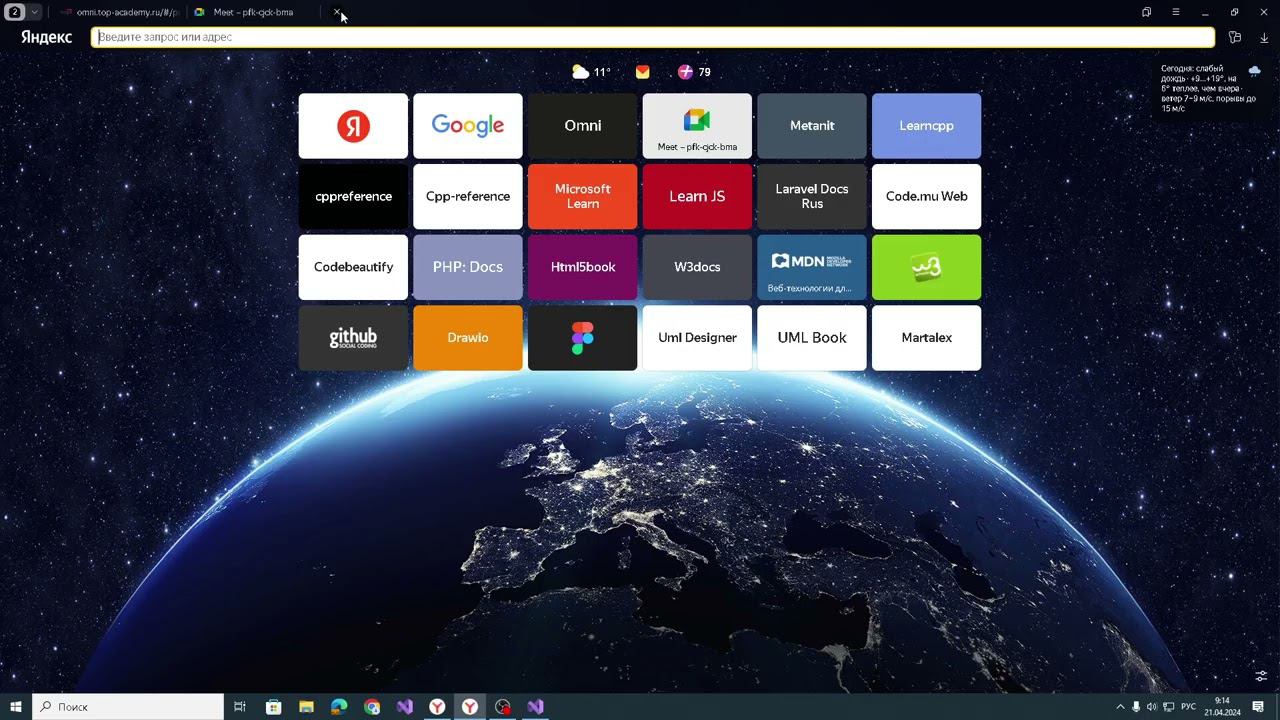
Task: Open the Code.mu Web tile
Action: (x=926, y=197)
